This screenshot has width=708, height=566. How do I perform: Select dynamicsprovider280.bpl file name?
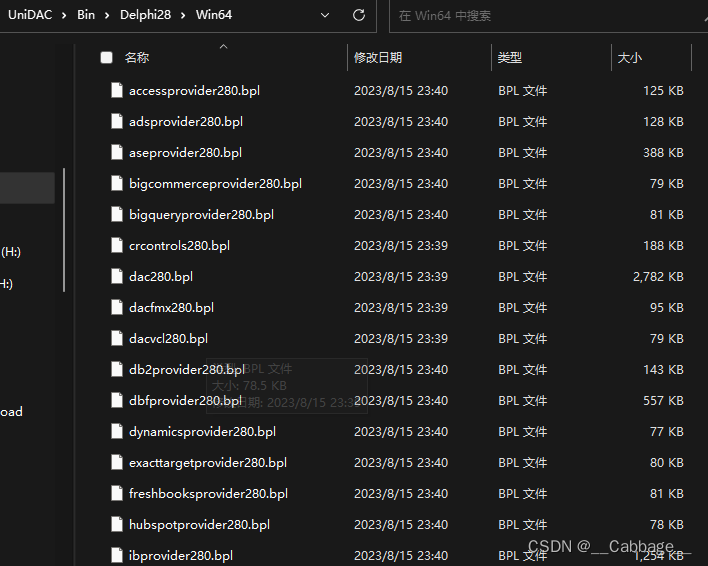(202, 432)
